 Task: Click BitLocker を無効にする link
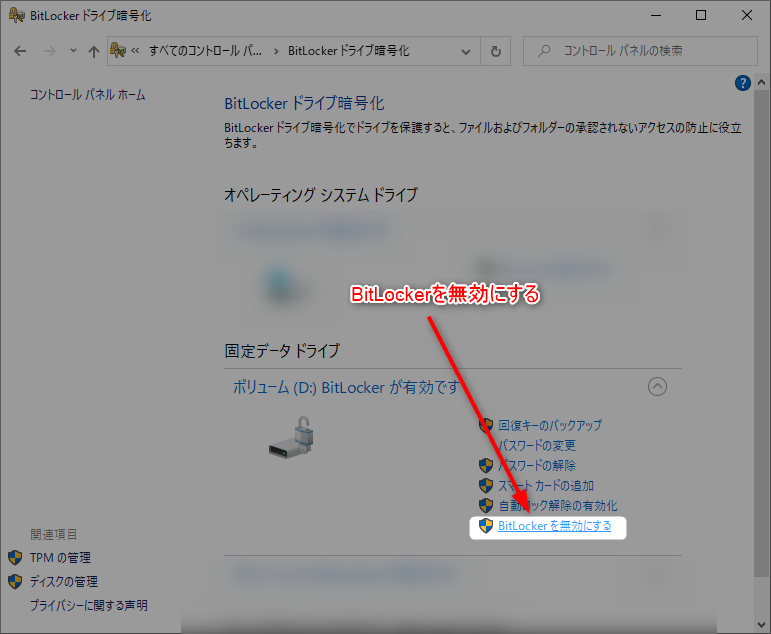tap(555, 526)
